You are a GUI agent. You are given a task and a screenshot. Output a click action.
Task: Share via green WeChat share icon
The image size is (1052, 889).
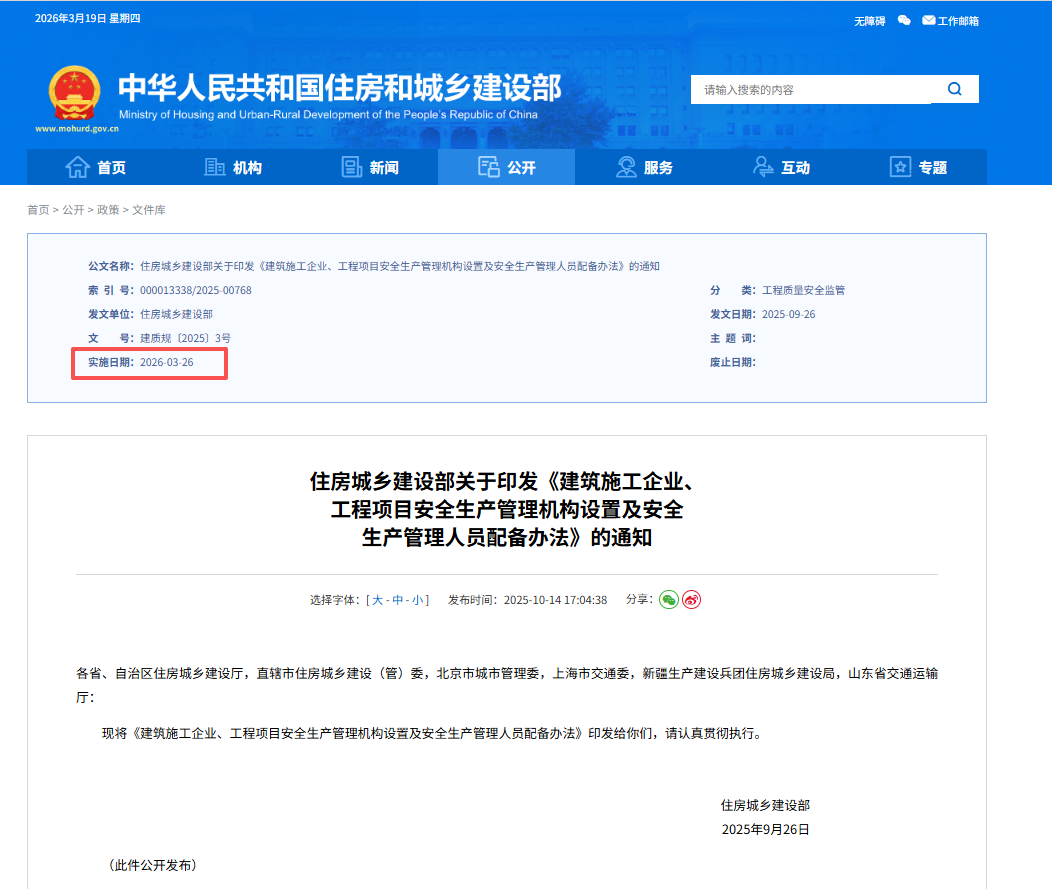pyautogui.click(x=669, y=600)
